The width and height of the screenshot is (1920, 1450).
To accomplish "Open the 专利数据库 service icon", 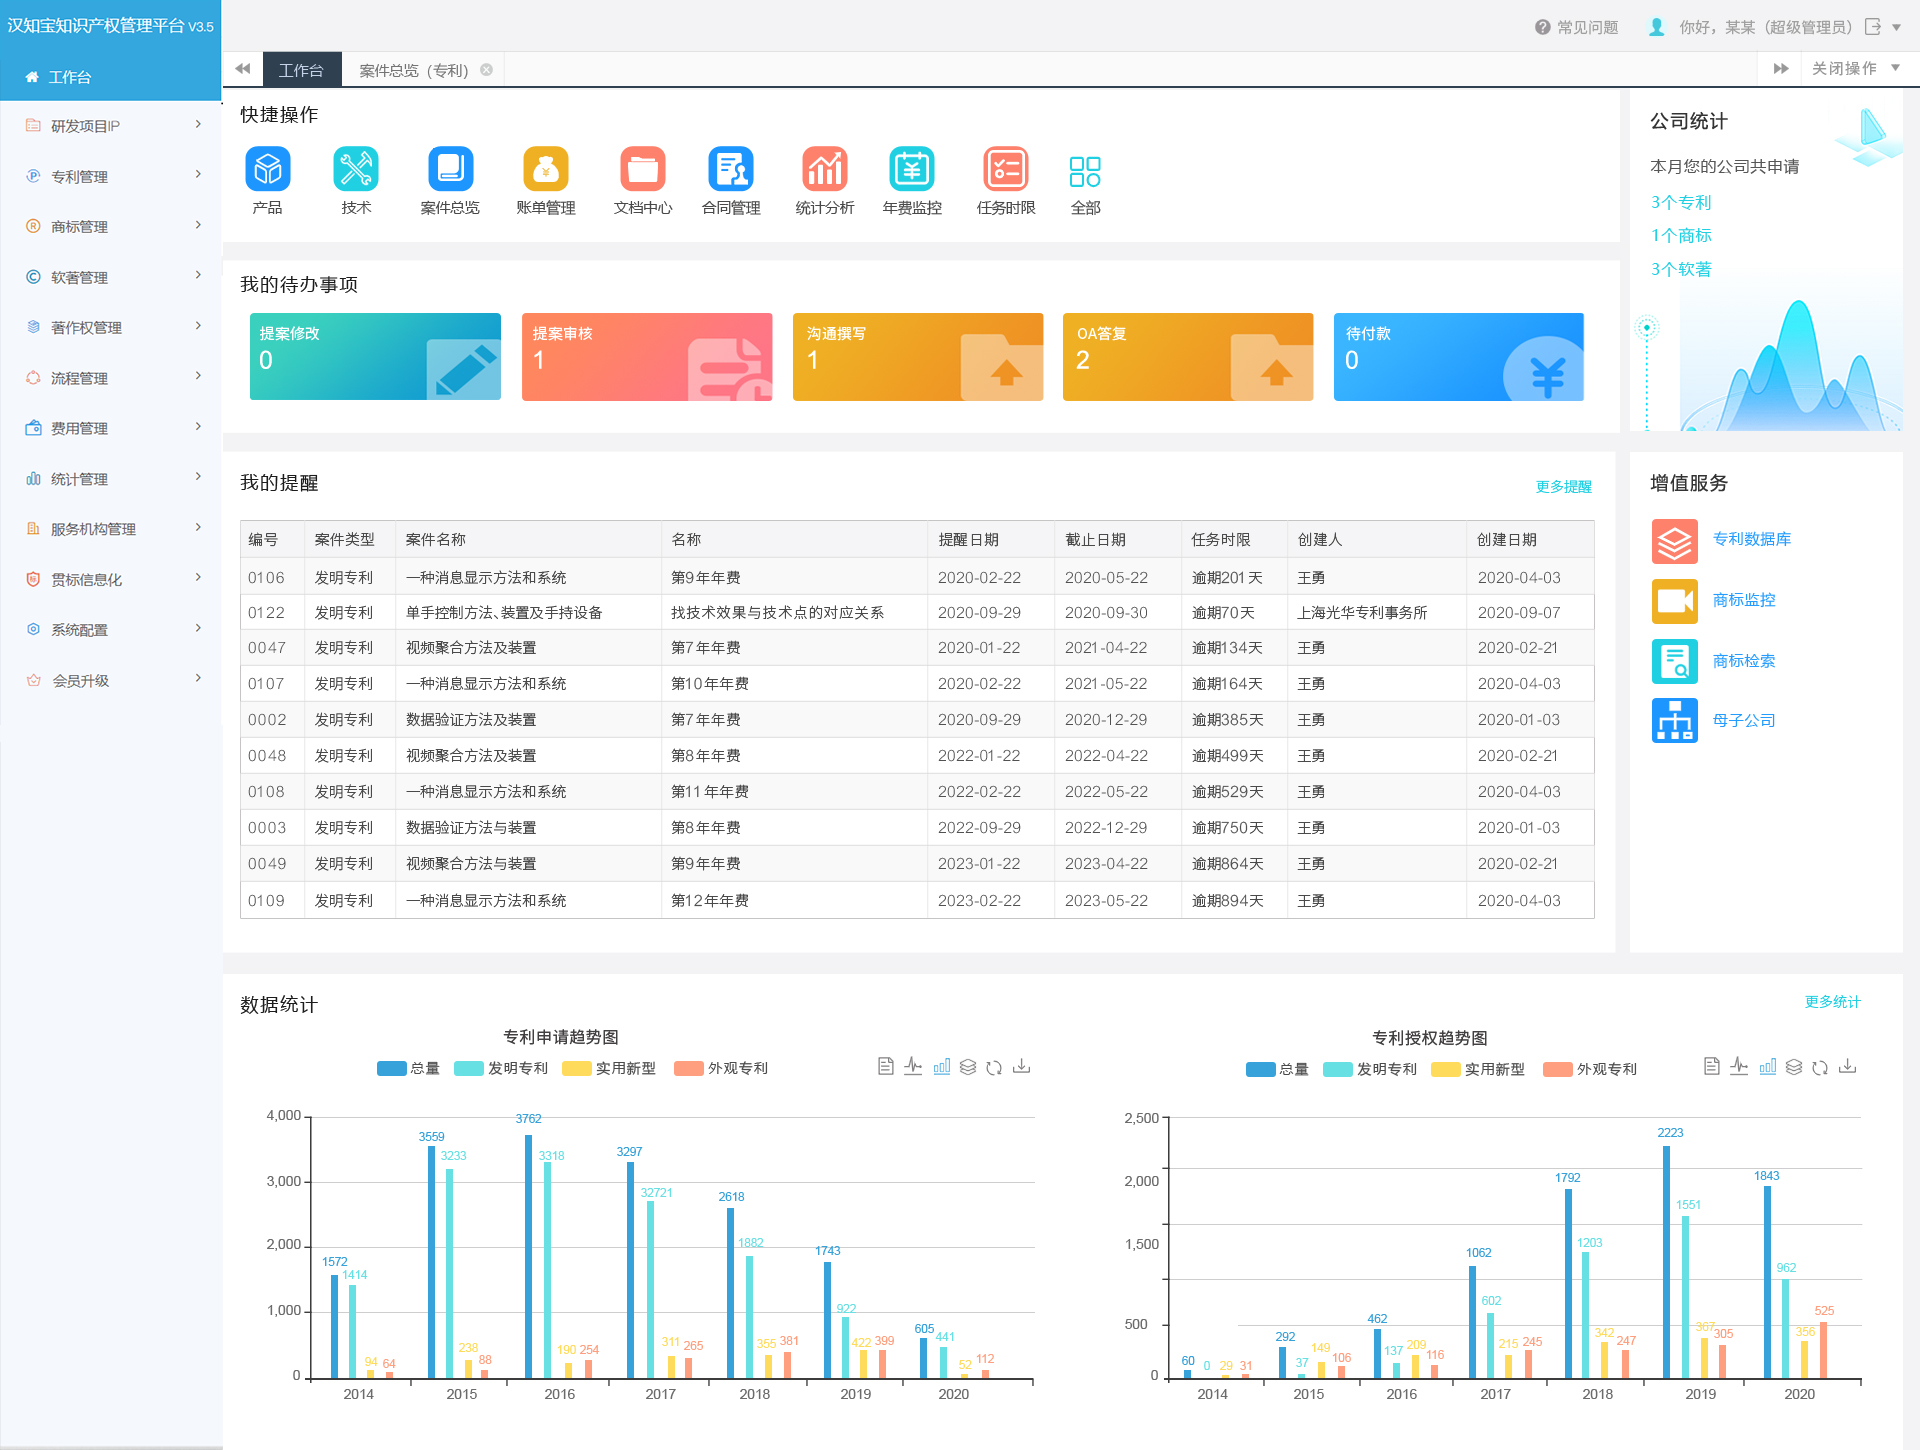I will point(1674,540).
